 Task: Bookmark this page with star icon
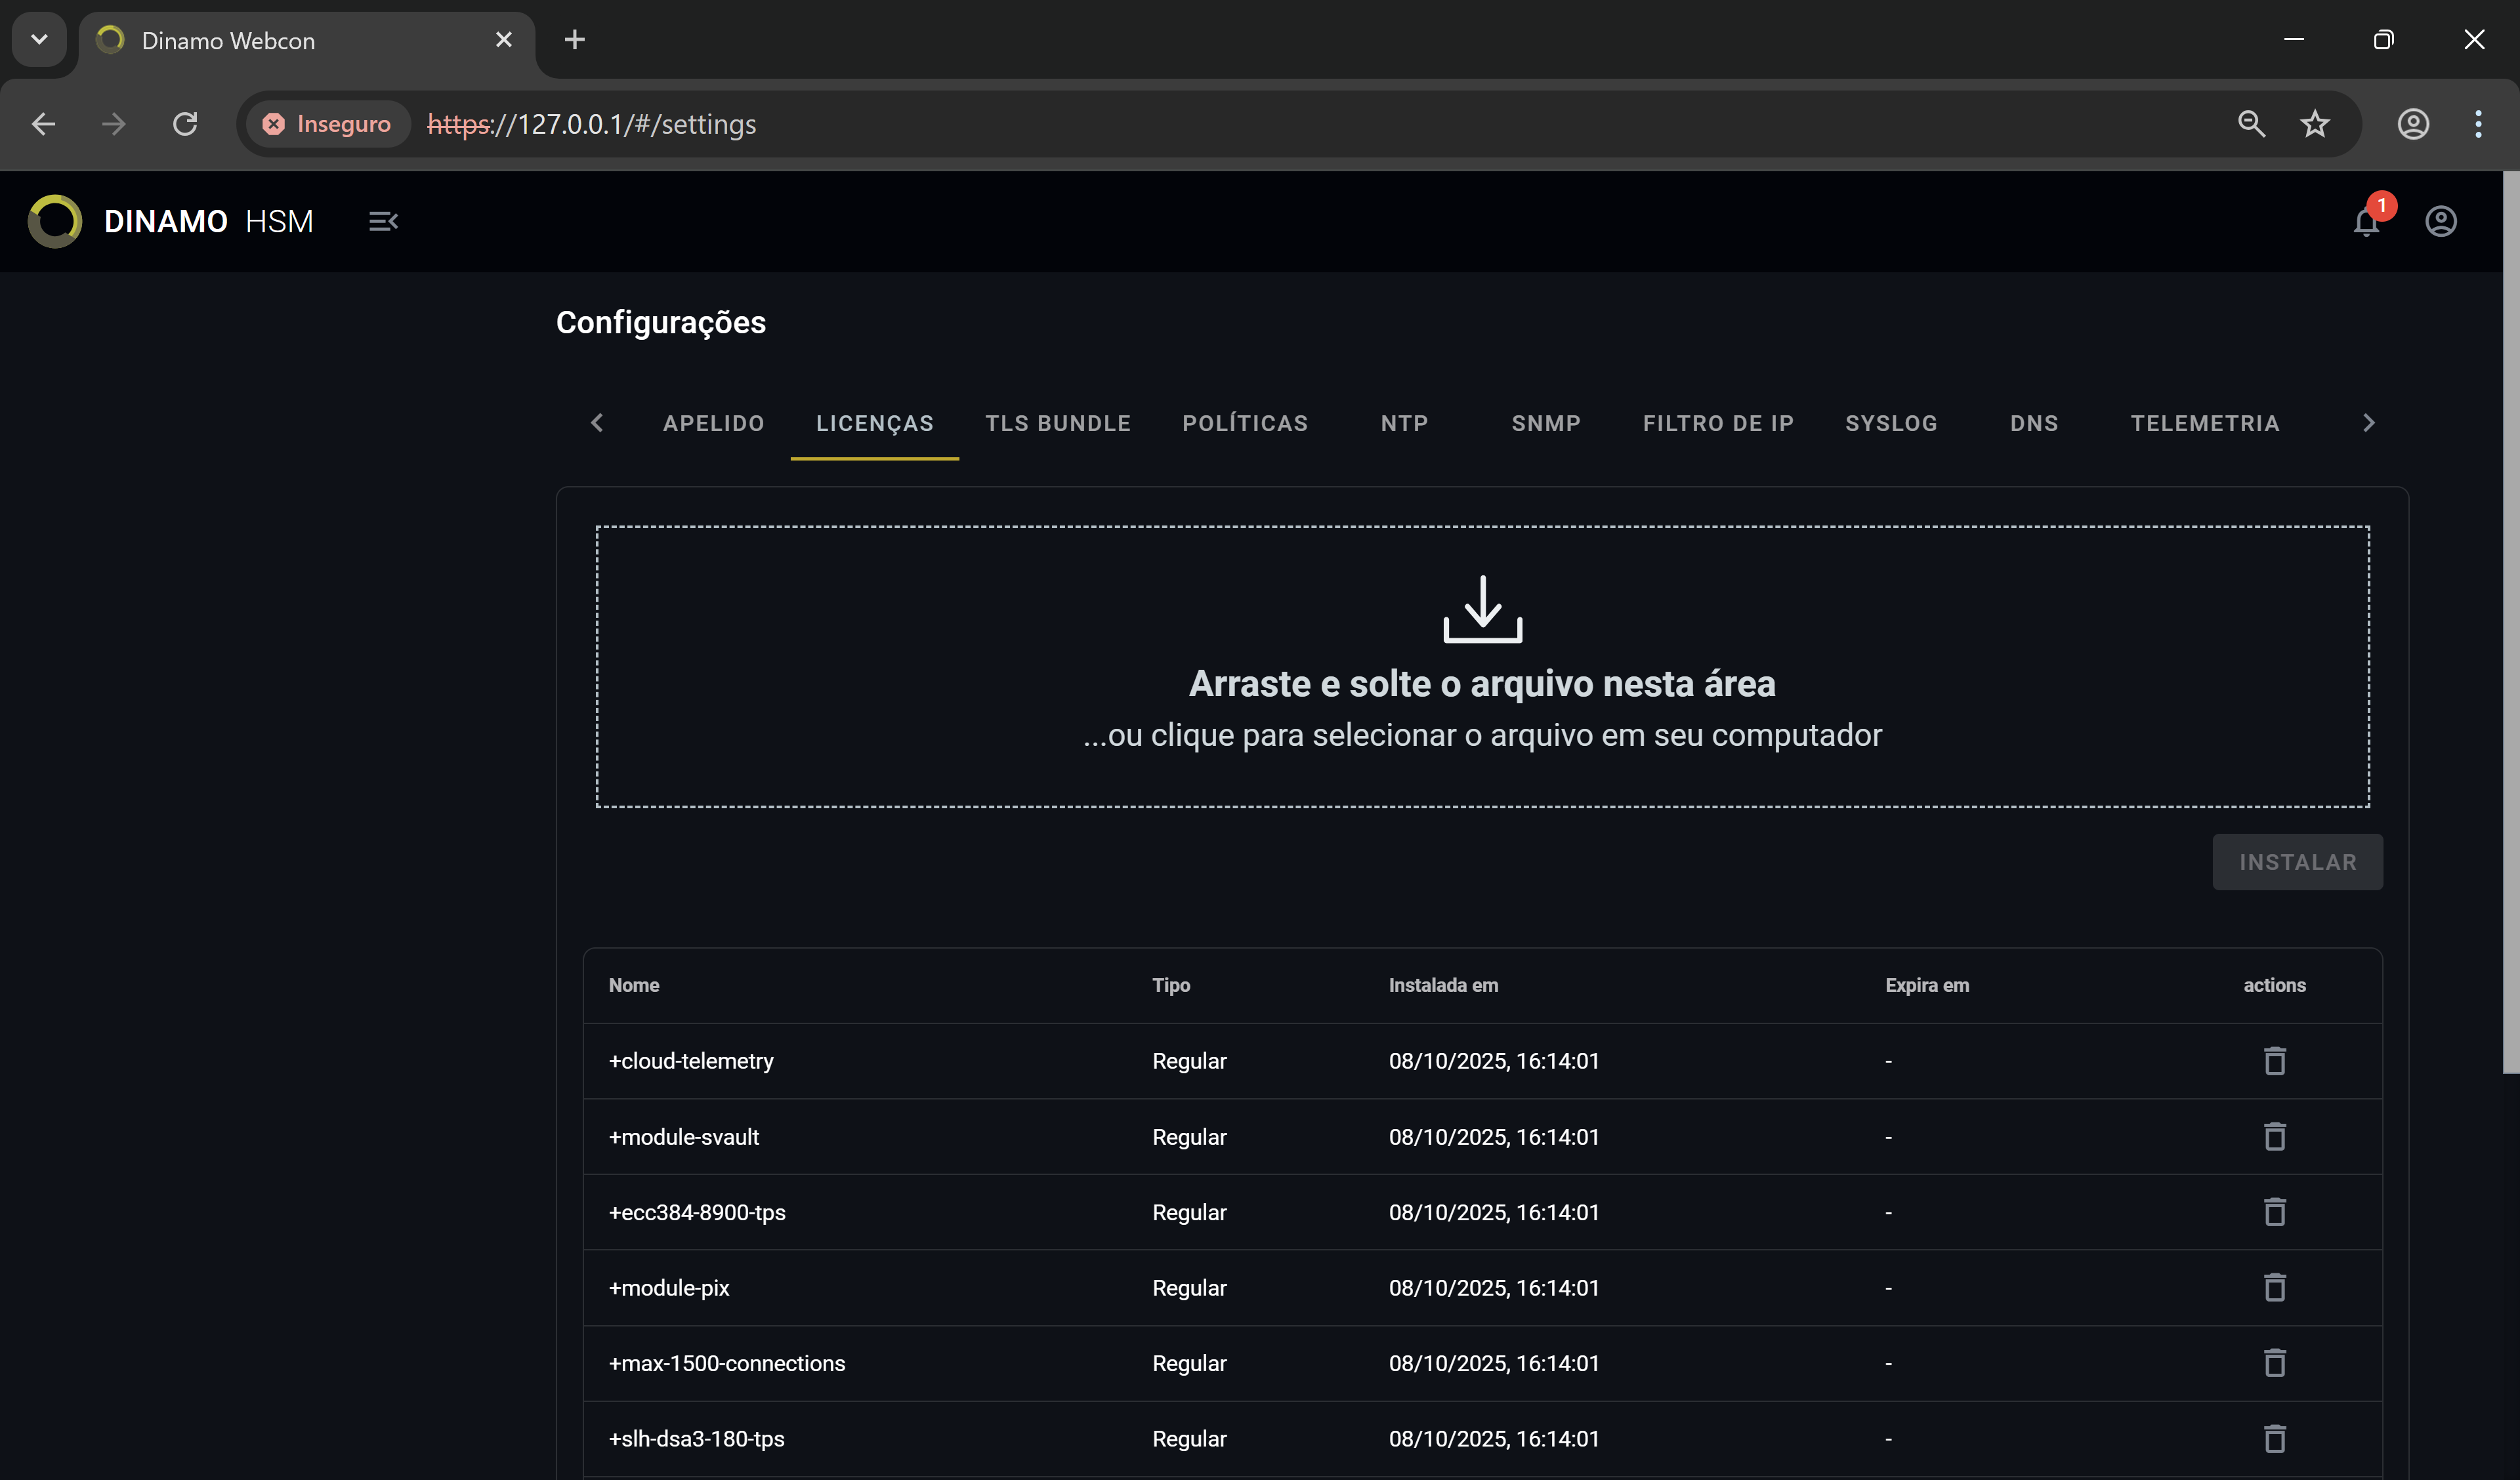pos(2314,124)
